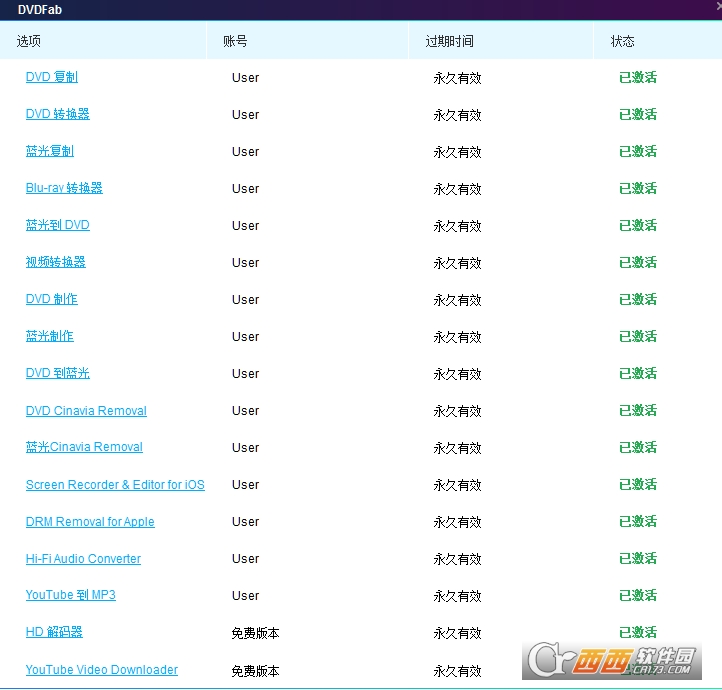This screenshot has width=722, height=690.
Task: Click 已激活 status in 视频转换器 row
Action: click(x=638, y=262)
